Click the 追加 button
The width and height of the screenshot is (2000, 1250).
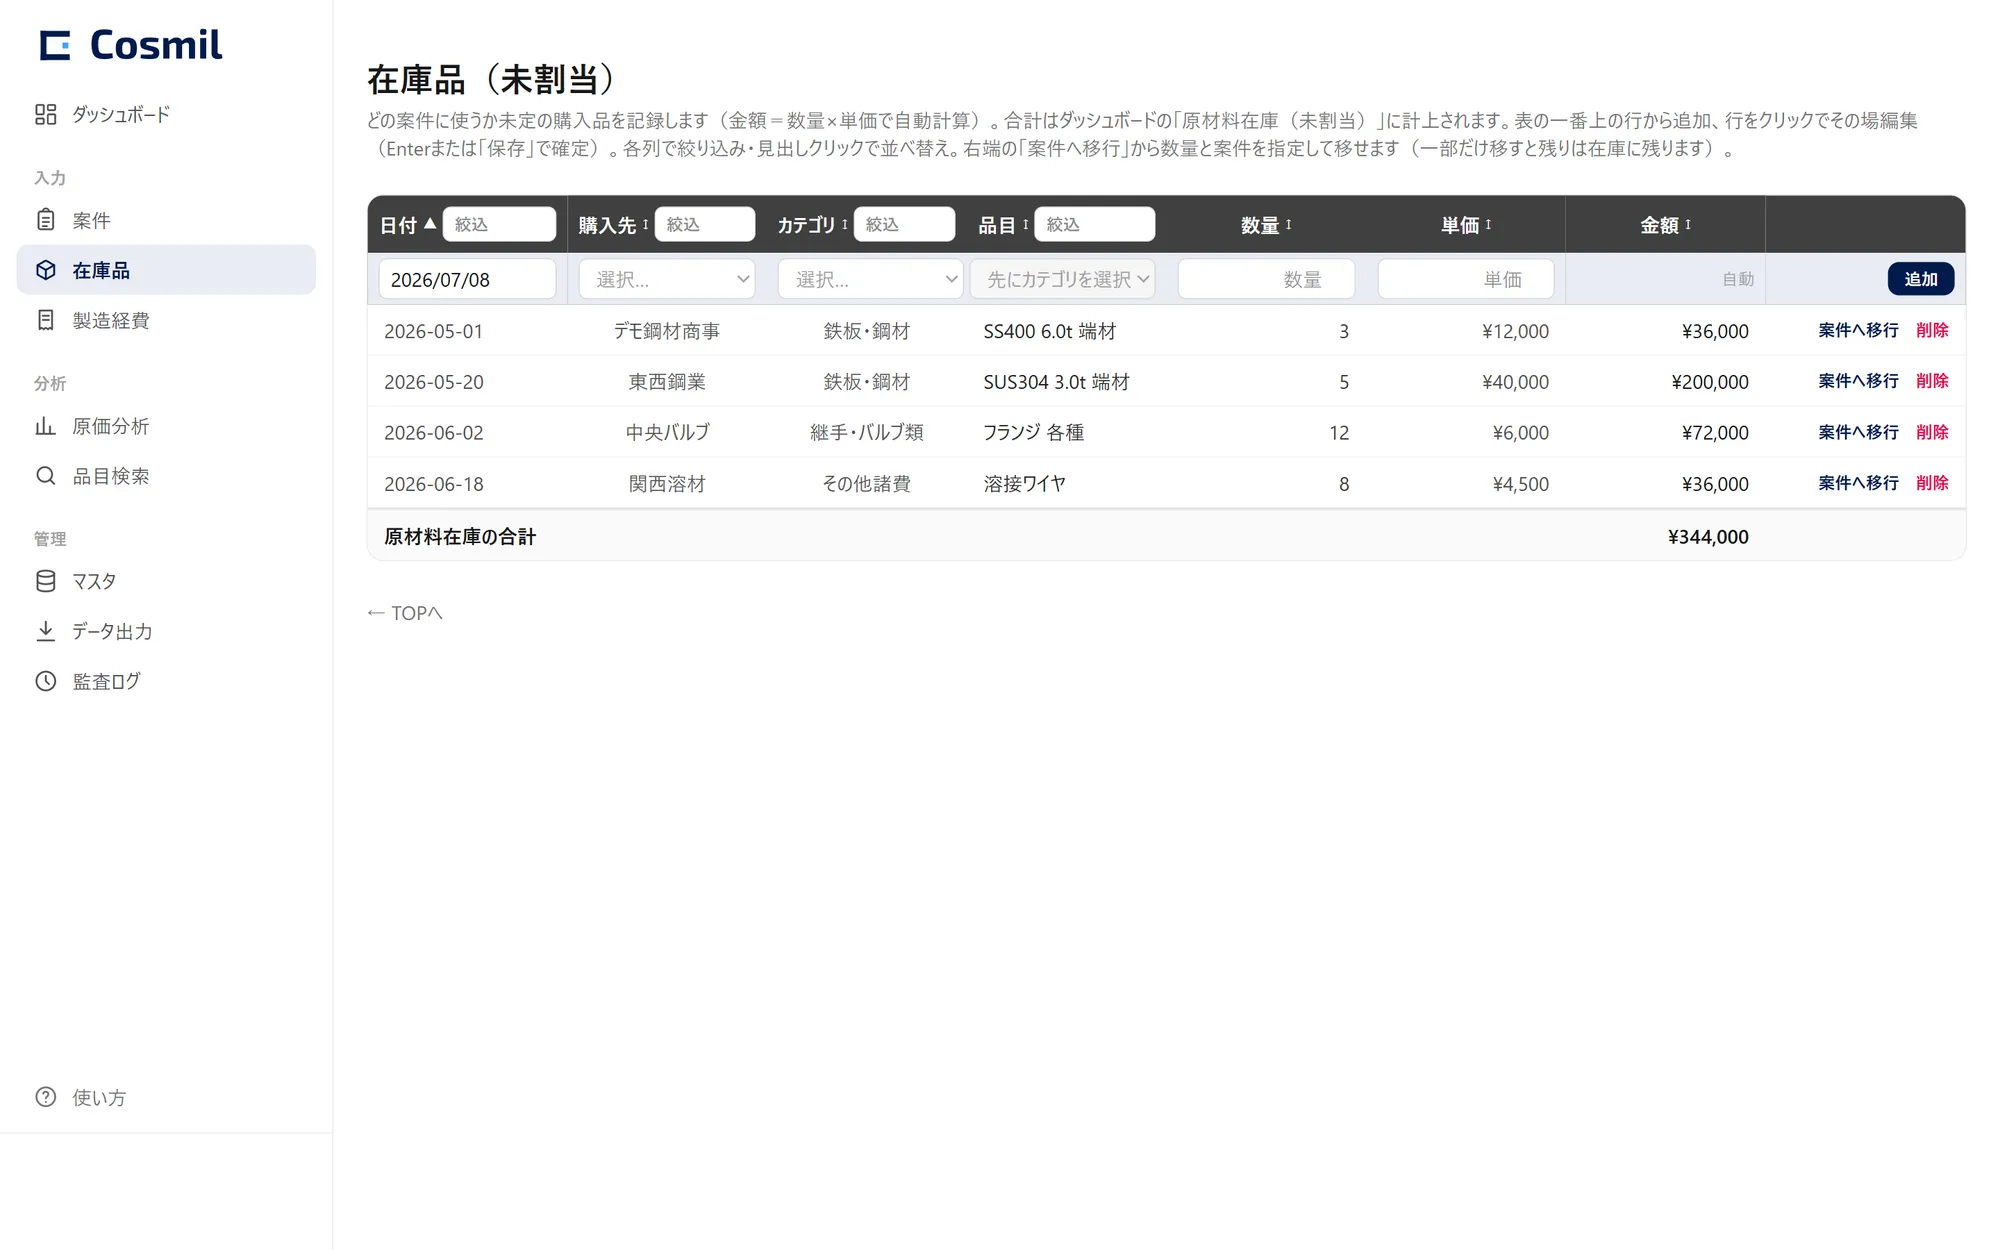tap(1920, 279)
